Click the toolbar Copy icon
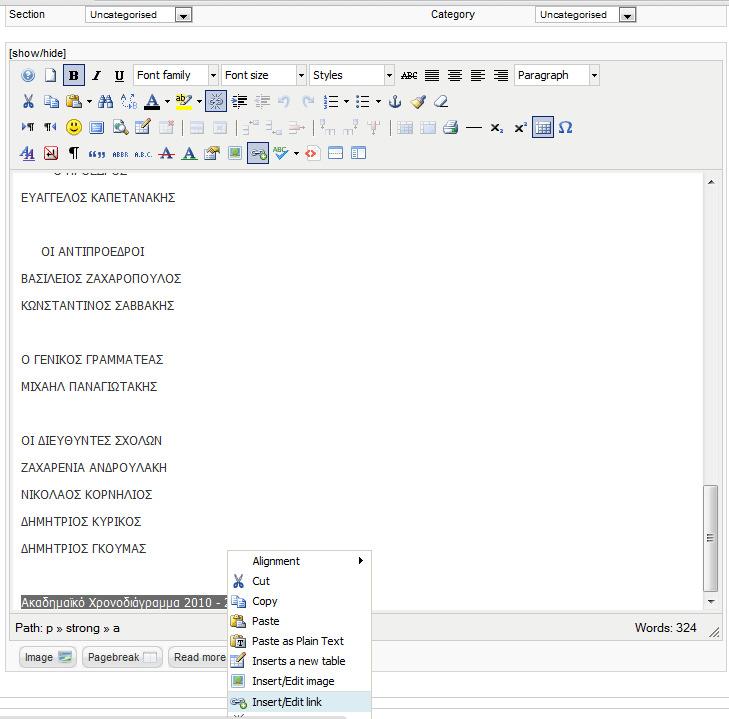 (51, 101)
